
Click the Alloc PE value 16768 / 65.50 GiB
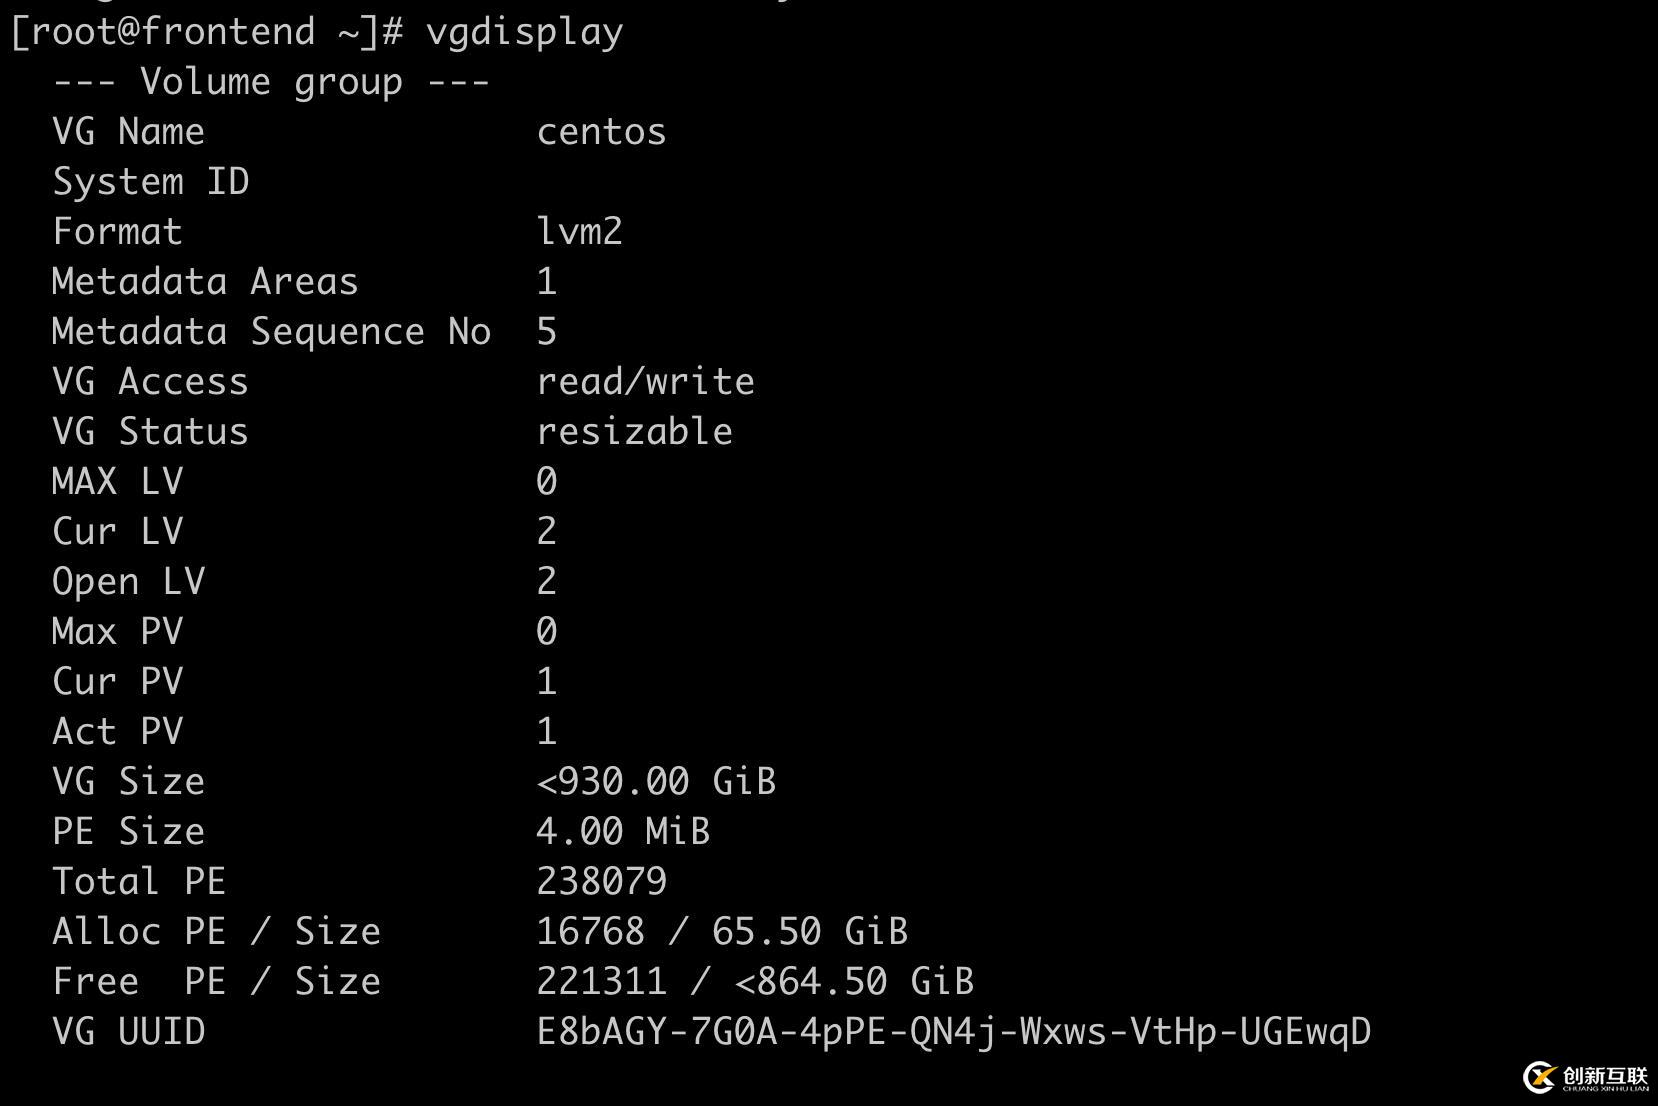(722, 932)
